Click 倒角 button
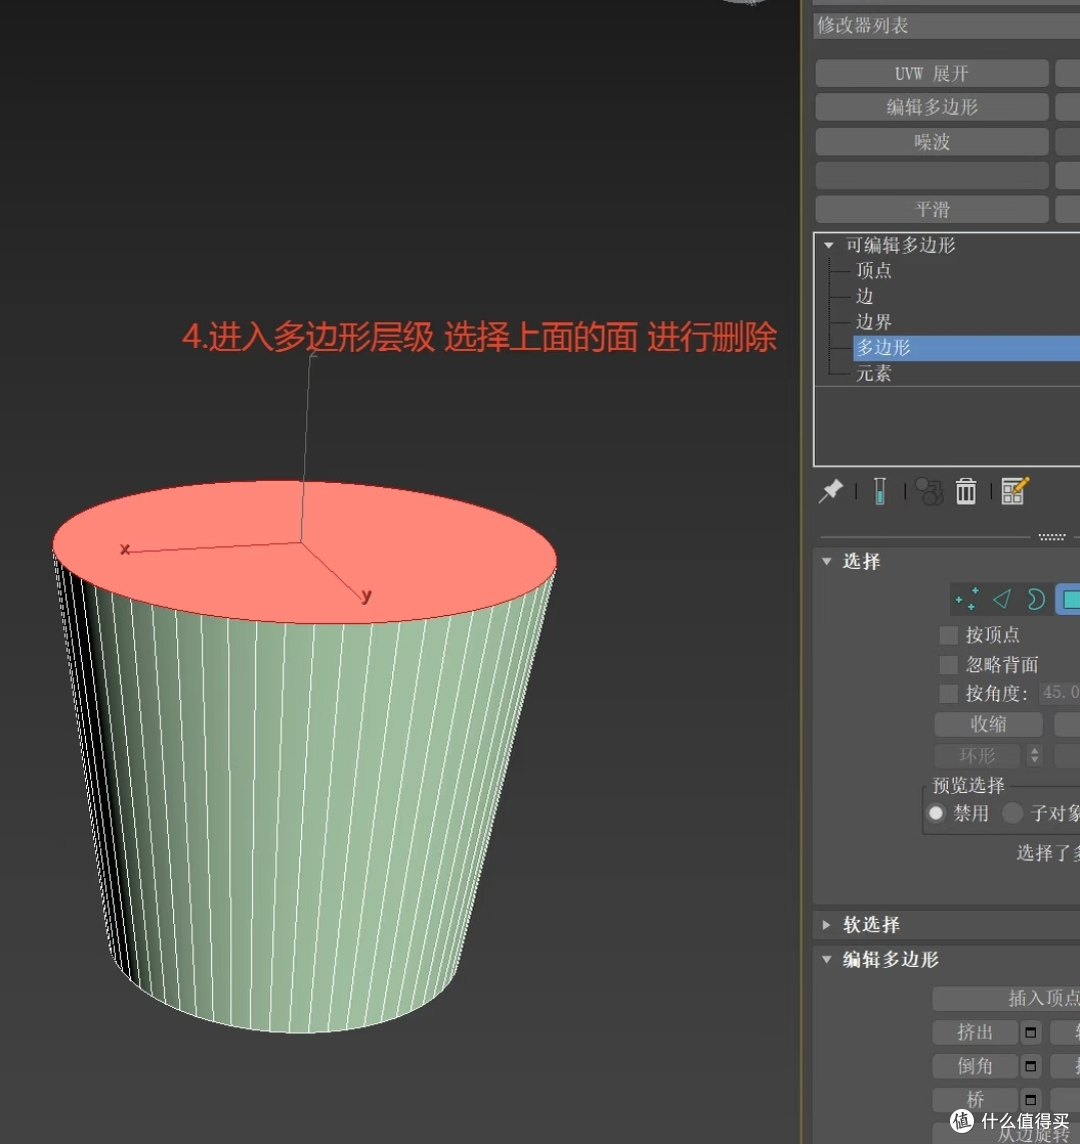The image size is (1080, 1144). 975,1066
